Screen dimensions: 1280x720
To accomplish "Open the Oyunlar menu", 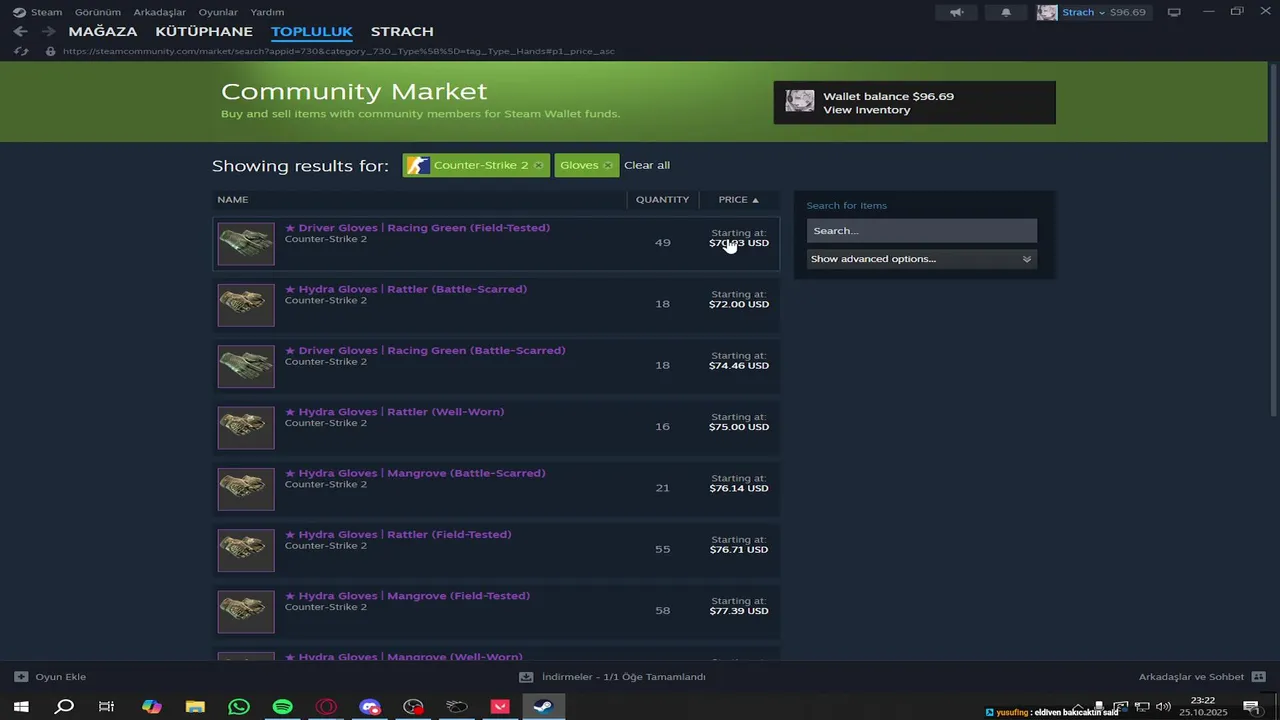I will coord(218,12).
